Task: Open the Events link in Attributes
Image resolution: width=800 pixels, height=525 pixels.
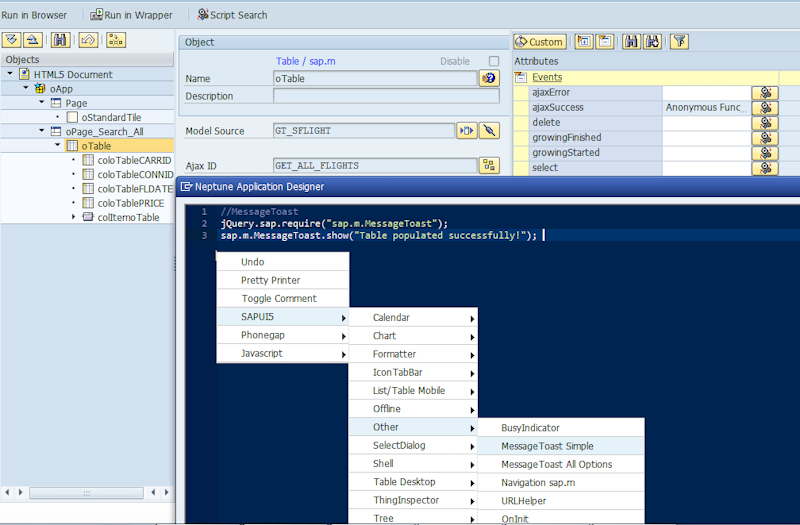Action: tap(547, 77)
